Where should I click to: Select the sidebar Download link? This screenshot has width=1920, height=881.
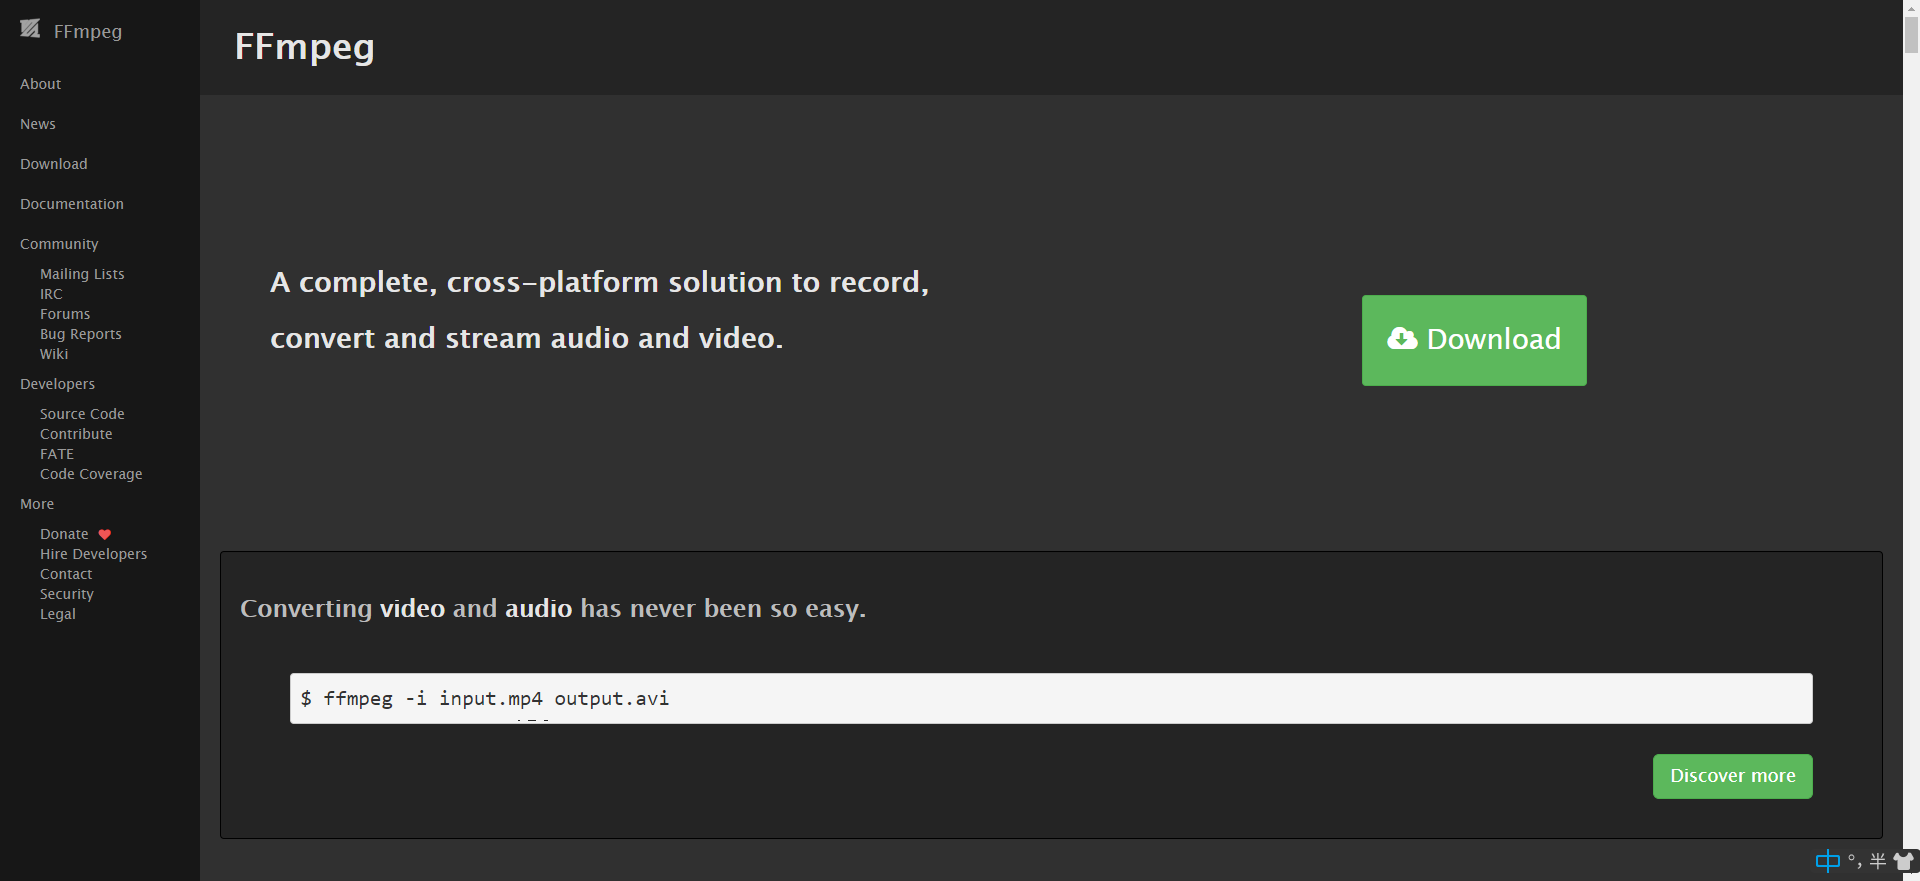(54, 164)
